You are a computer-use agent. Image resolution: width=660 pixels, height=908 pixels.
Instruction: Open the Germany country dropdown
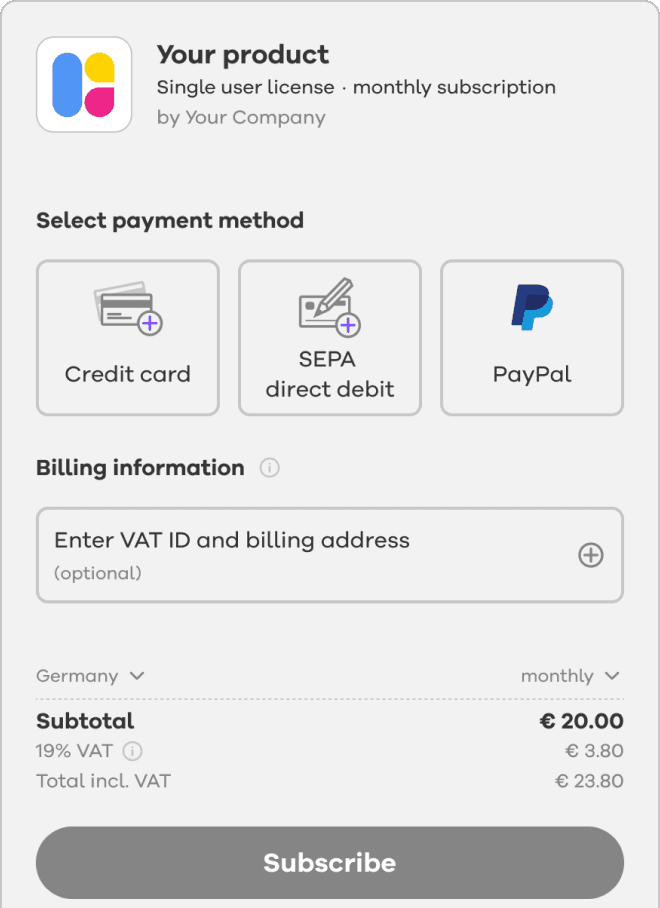tap(78, 676)
